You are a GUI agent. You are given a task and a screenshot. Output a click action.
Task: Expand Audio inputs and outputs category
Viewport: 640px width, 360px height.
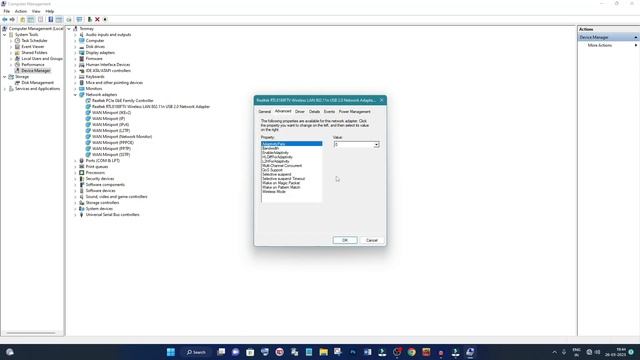click(76, 35)
